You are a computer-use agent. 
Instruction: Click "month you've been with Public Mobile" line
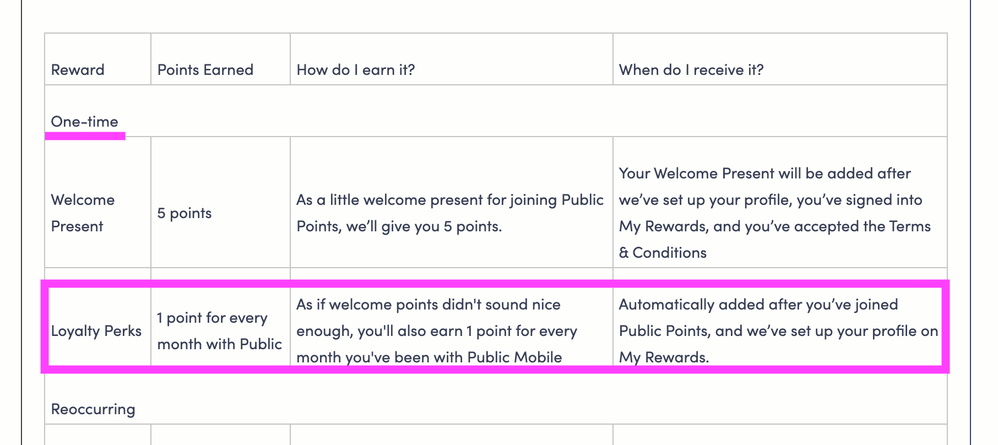429,357
